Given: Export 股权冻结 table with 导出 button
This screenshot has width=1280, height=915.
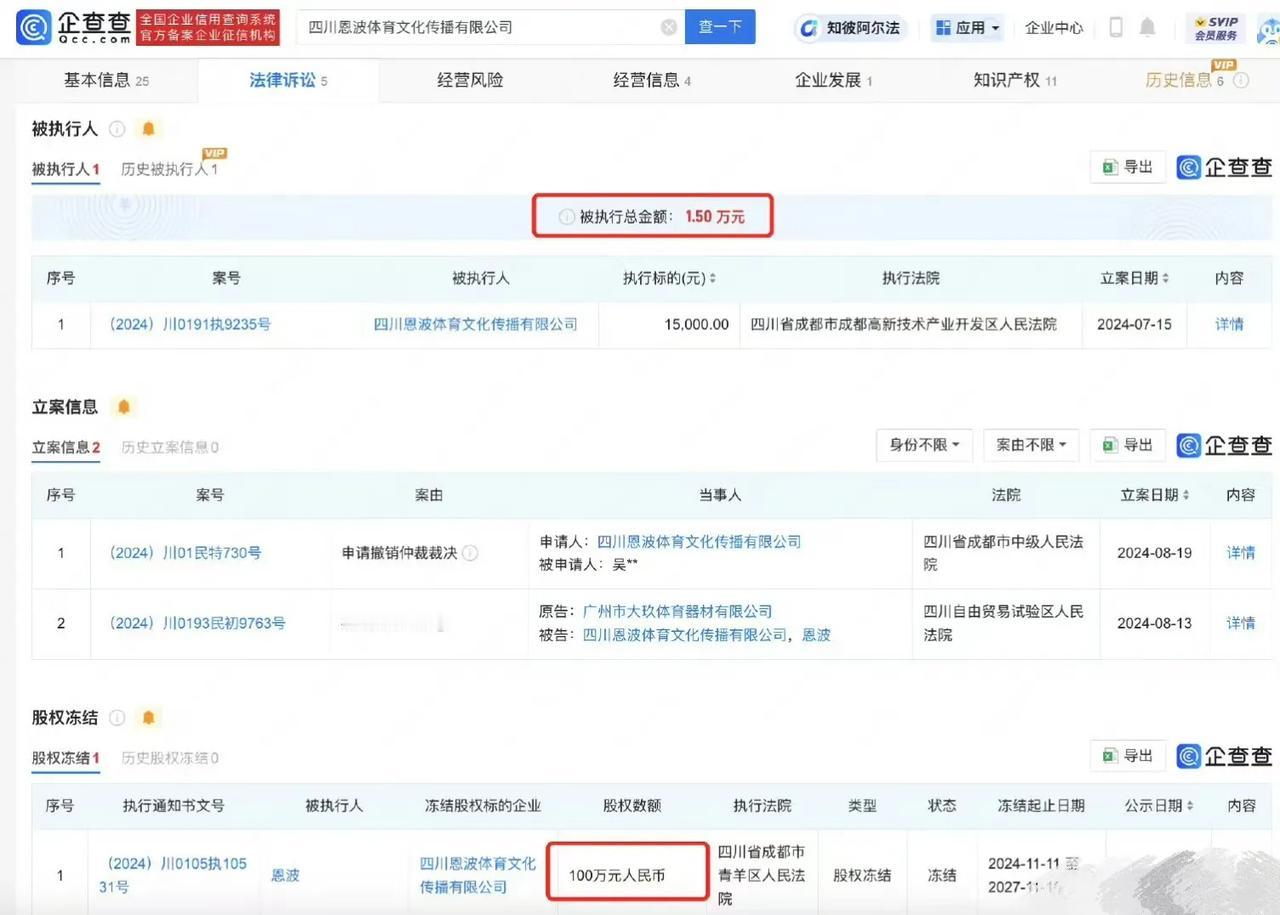Looking at the screenshot, I should pyautogui.click(x=1127, y=756).
